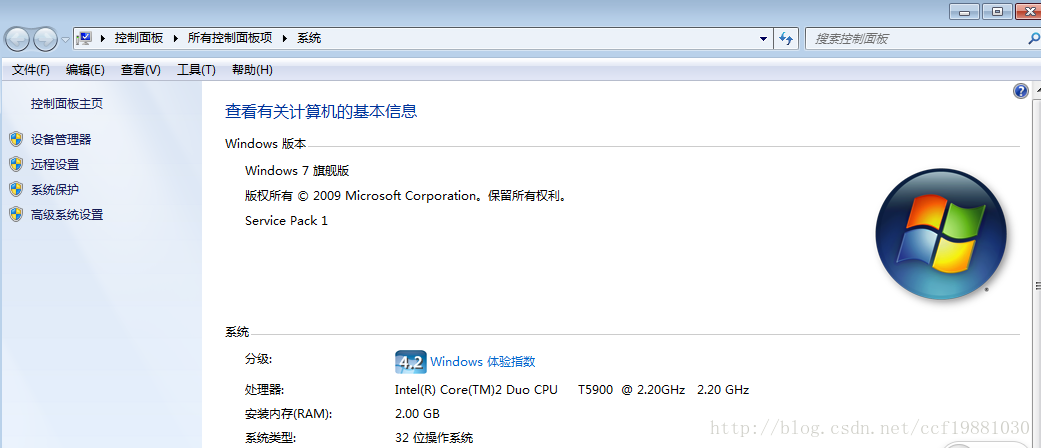Open the 编辑(E) menu

[x=85, y=70]
